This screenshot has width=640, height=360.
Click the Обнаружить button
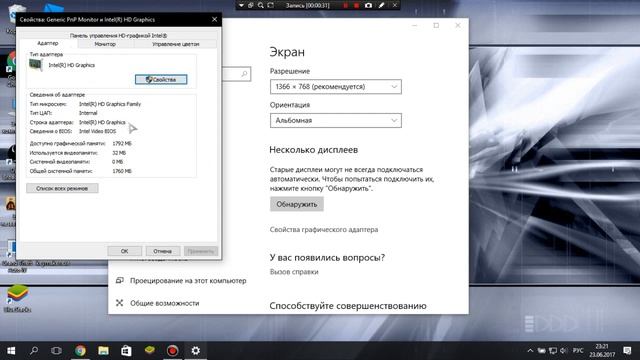(297, 204)
